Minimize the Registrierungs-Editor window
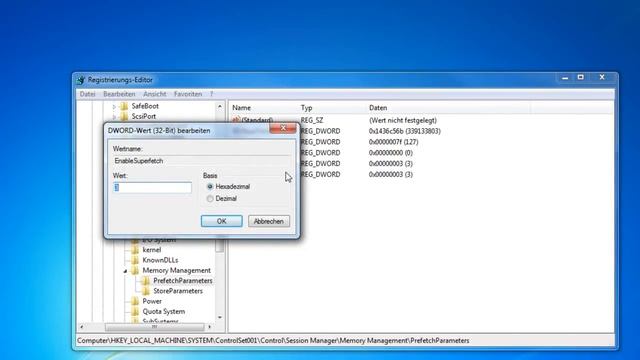This screenshot has width=640, height=360. pos(565,78)
